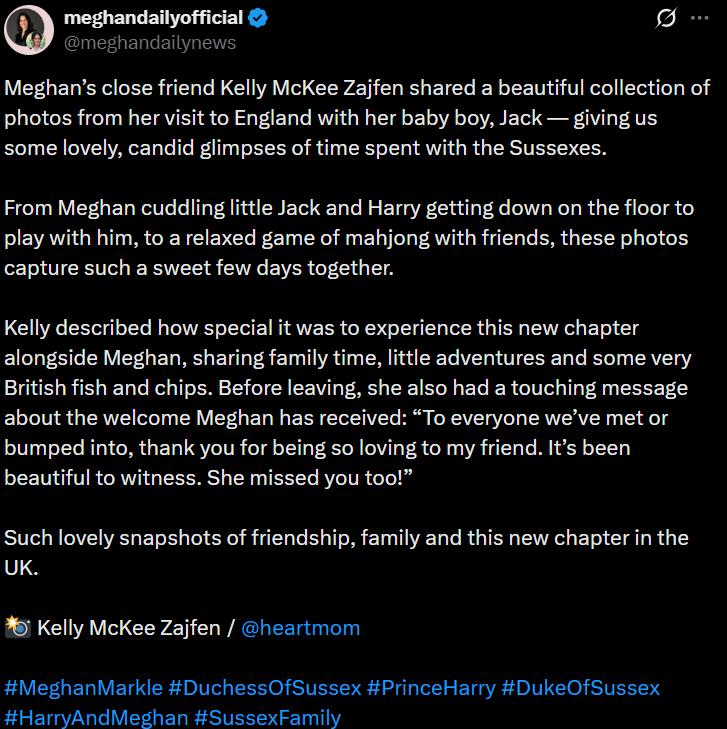Viewport: 727px width, 729px height.
Task: Click the #HarryAndMeghan hashtag
Action: tap(96, 718)
